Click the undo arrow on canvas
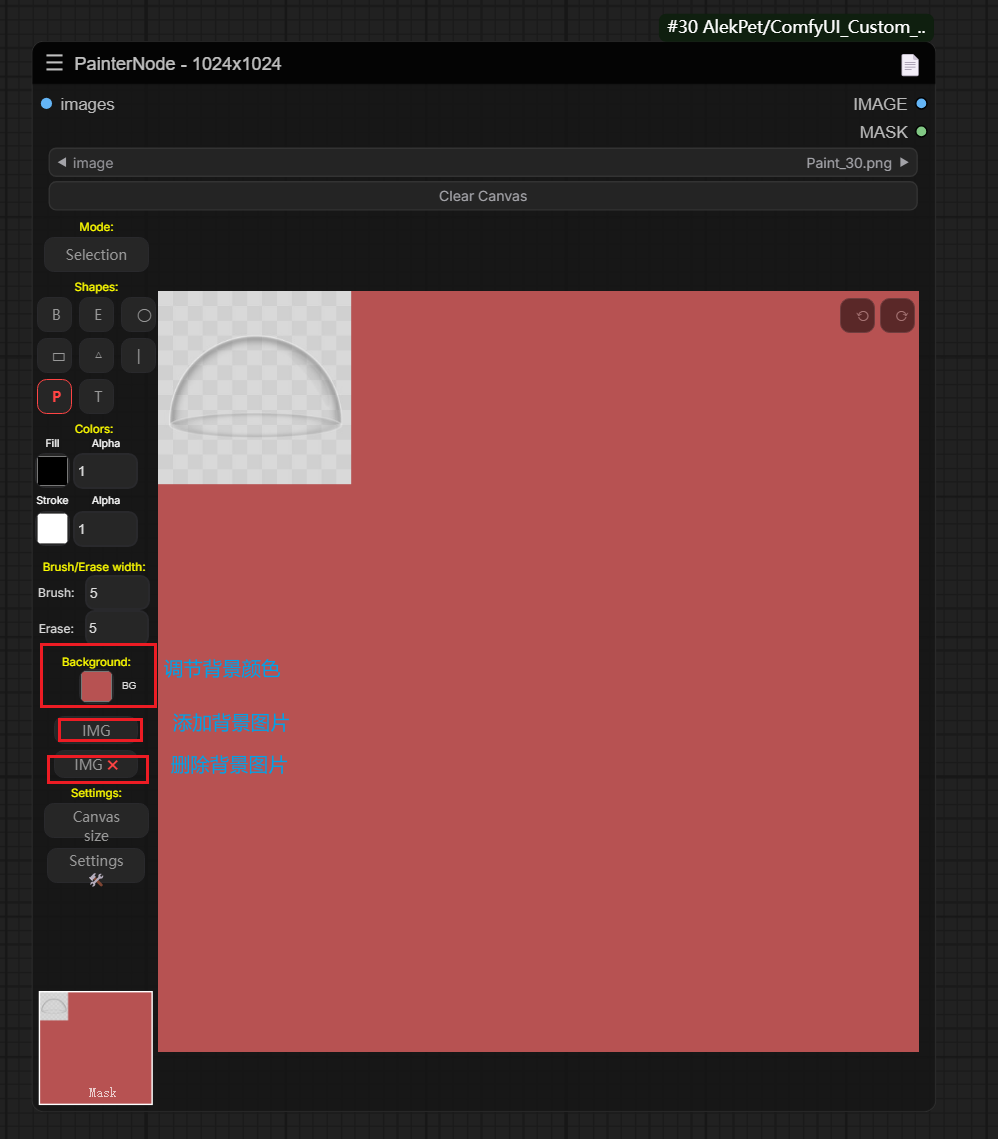The width and height of the screenshot is (998, 1139). [858, 316]
